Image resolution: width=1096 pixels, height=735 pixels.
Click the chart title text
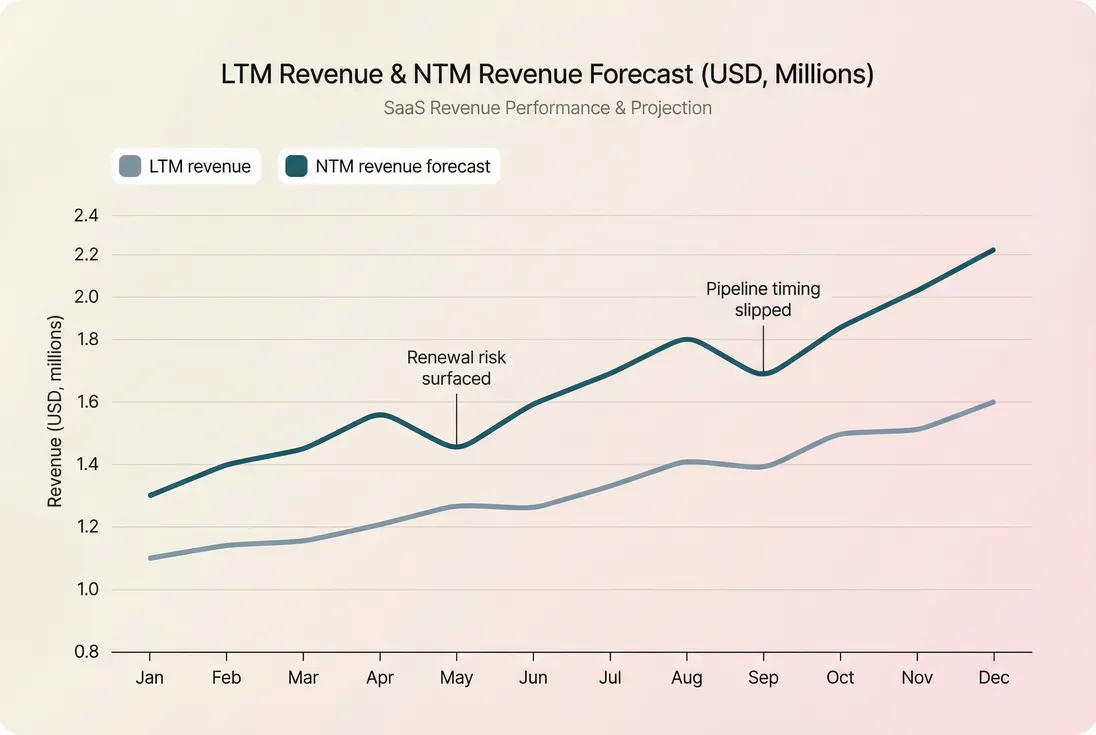(x=548, y=73)
